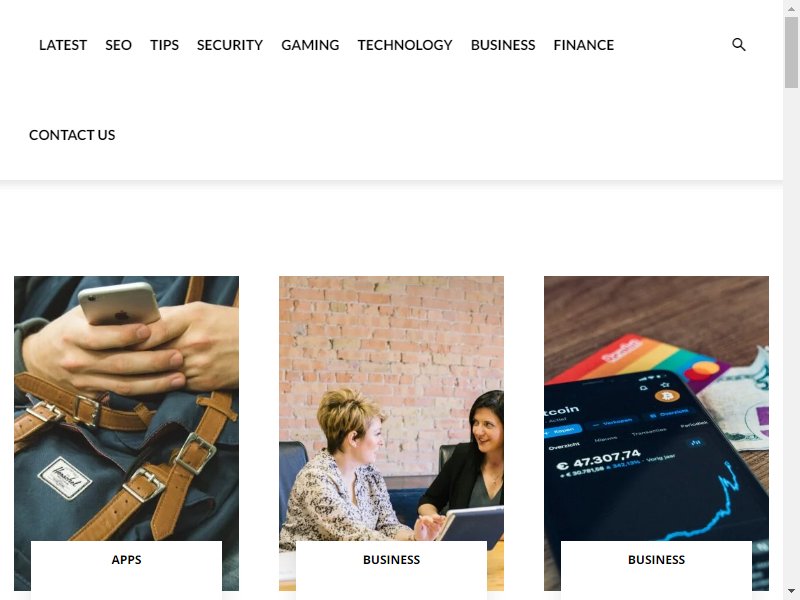
Task: Click the vertical scrollbar thumb
Action: [x=791, y=52]
